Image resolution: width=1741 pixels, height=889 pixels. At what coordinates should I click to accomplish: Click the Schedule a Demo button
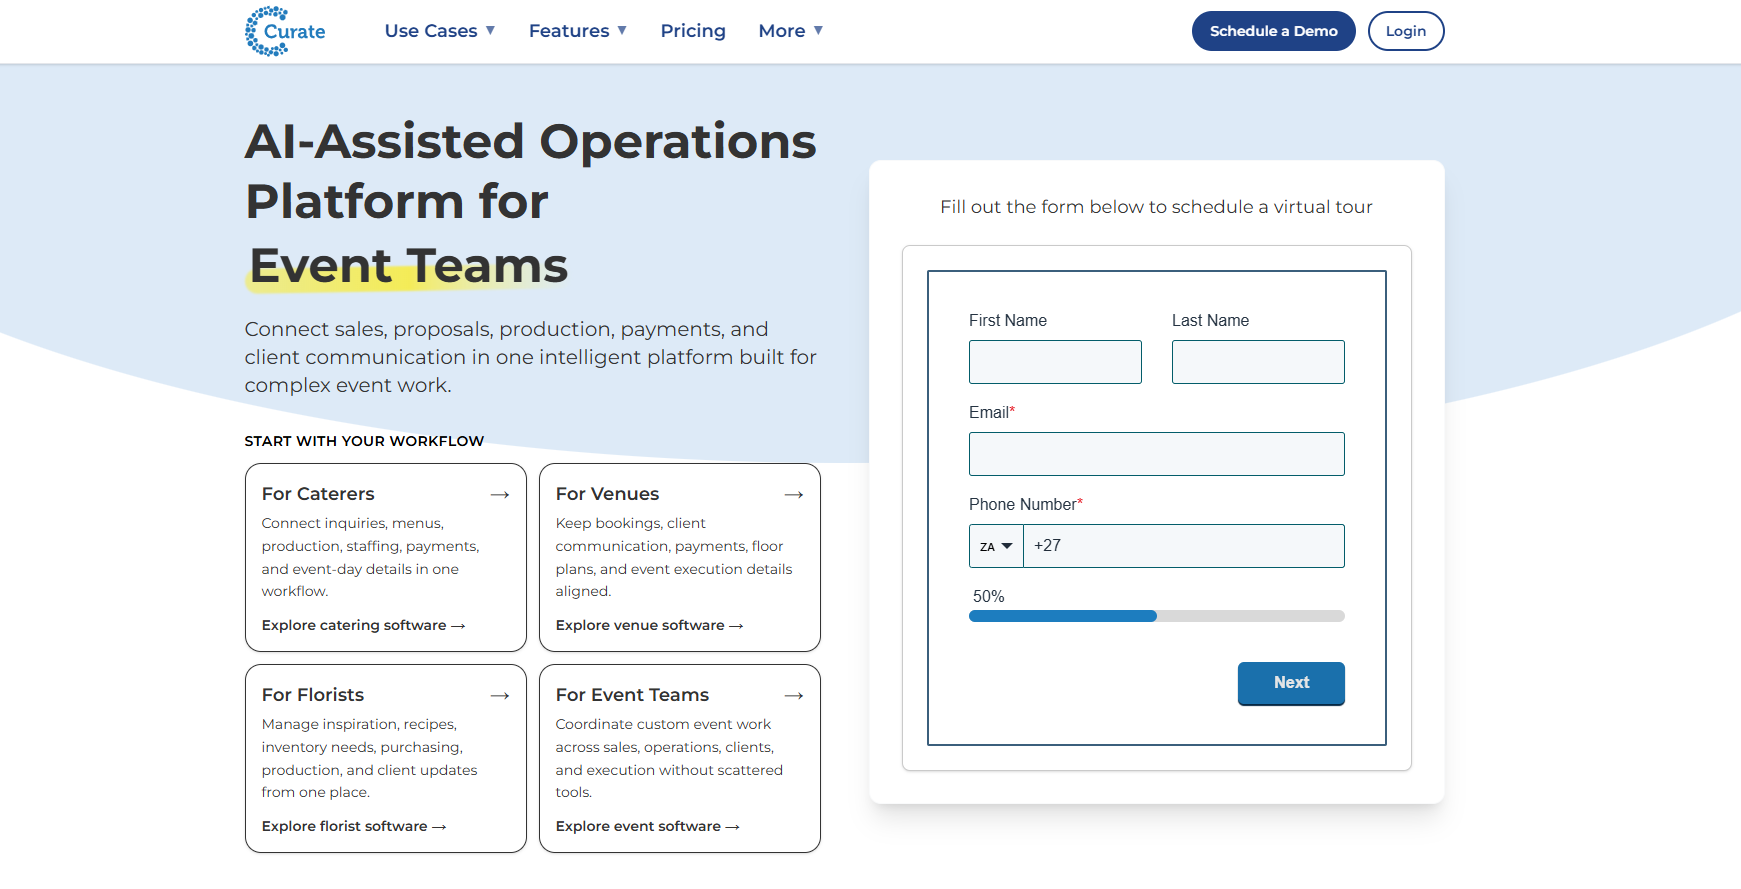(x=1273, y=31)
